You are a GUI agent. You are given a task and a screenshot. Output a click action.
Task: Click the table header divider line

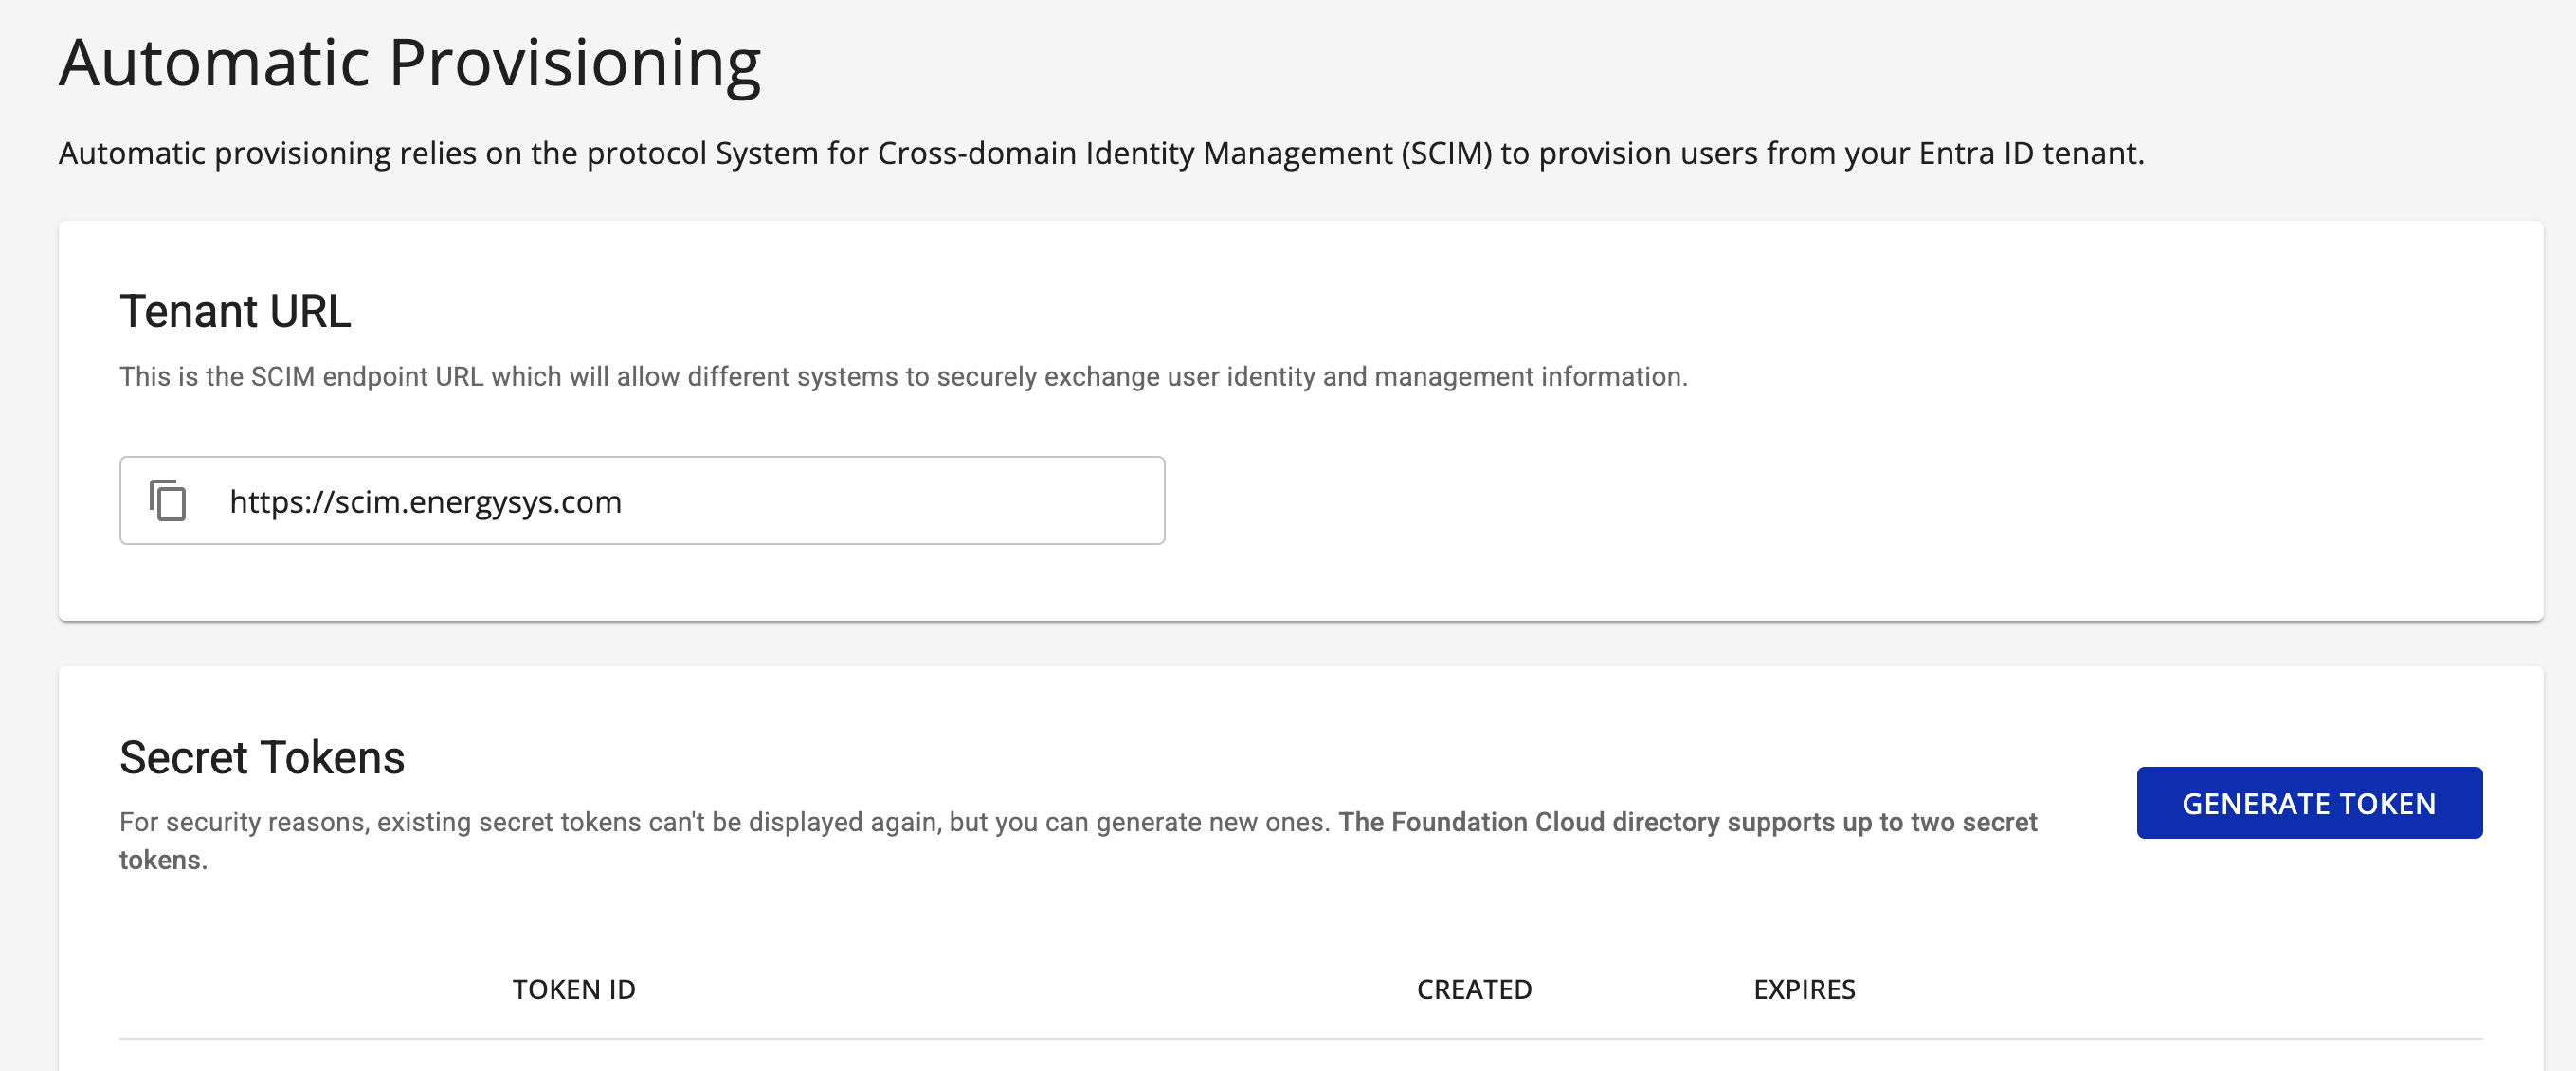click(x=1300, y=1038)
